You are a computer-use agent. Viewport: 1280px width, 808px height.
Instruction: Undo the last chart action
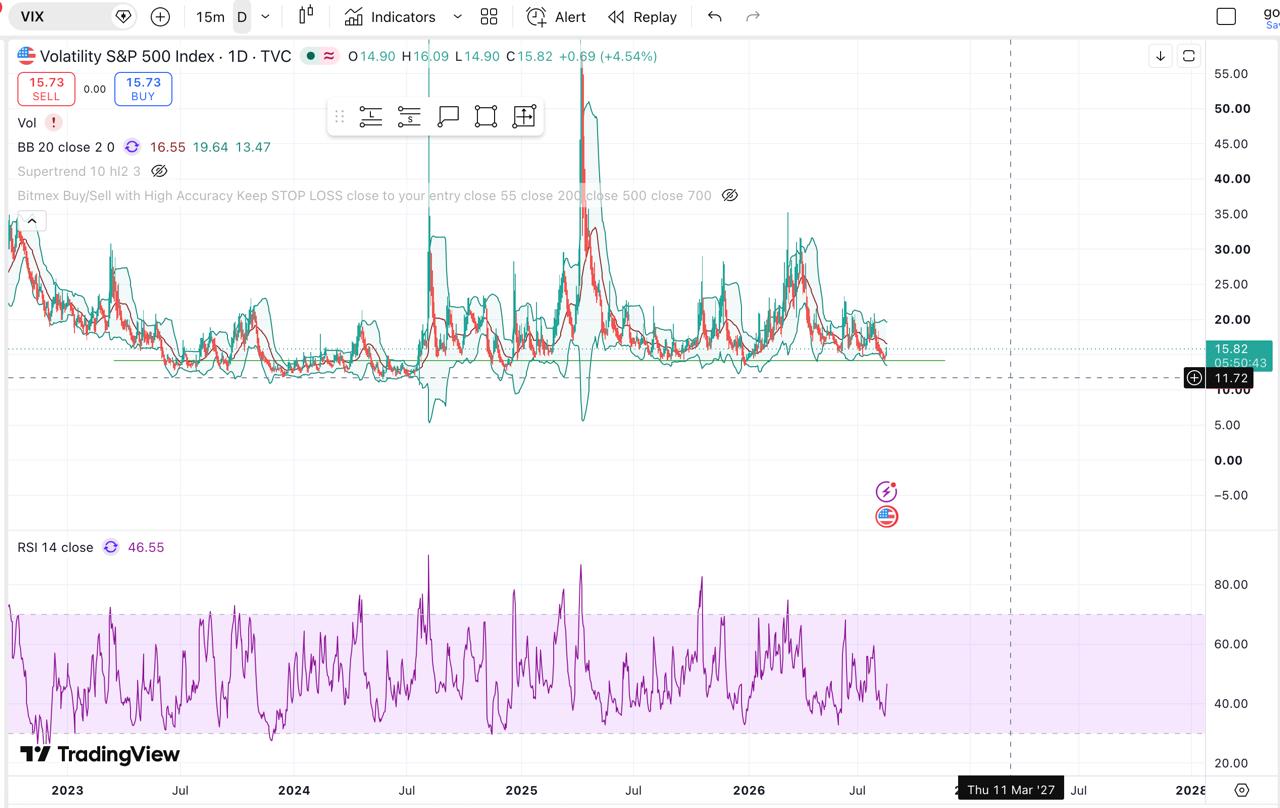[x=714, y=17]
